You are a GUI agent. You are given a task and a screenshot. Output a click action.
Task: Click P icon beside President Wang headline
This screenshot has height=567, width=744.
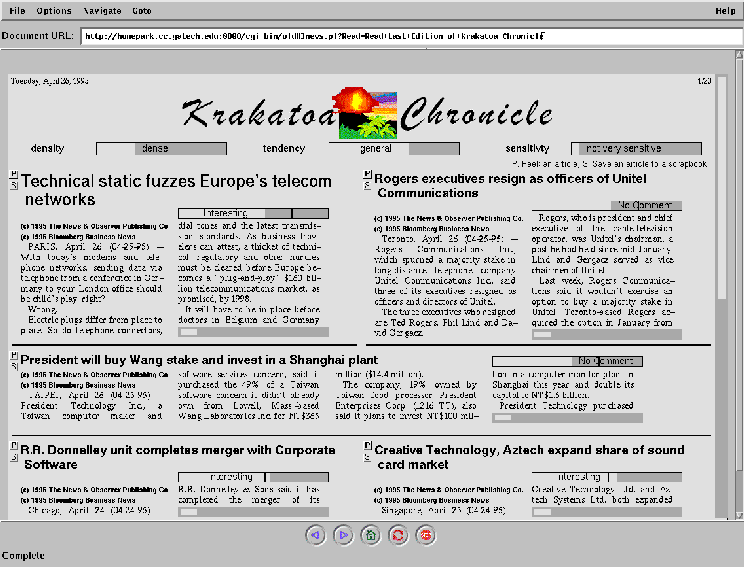[x=14, y=354]
